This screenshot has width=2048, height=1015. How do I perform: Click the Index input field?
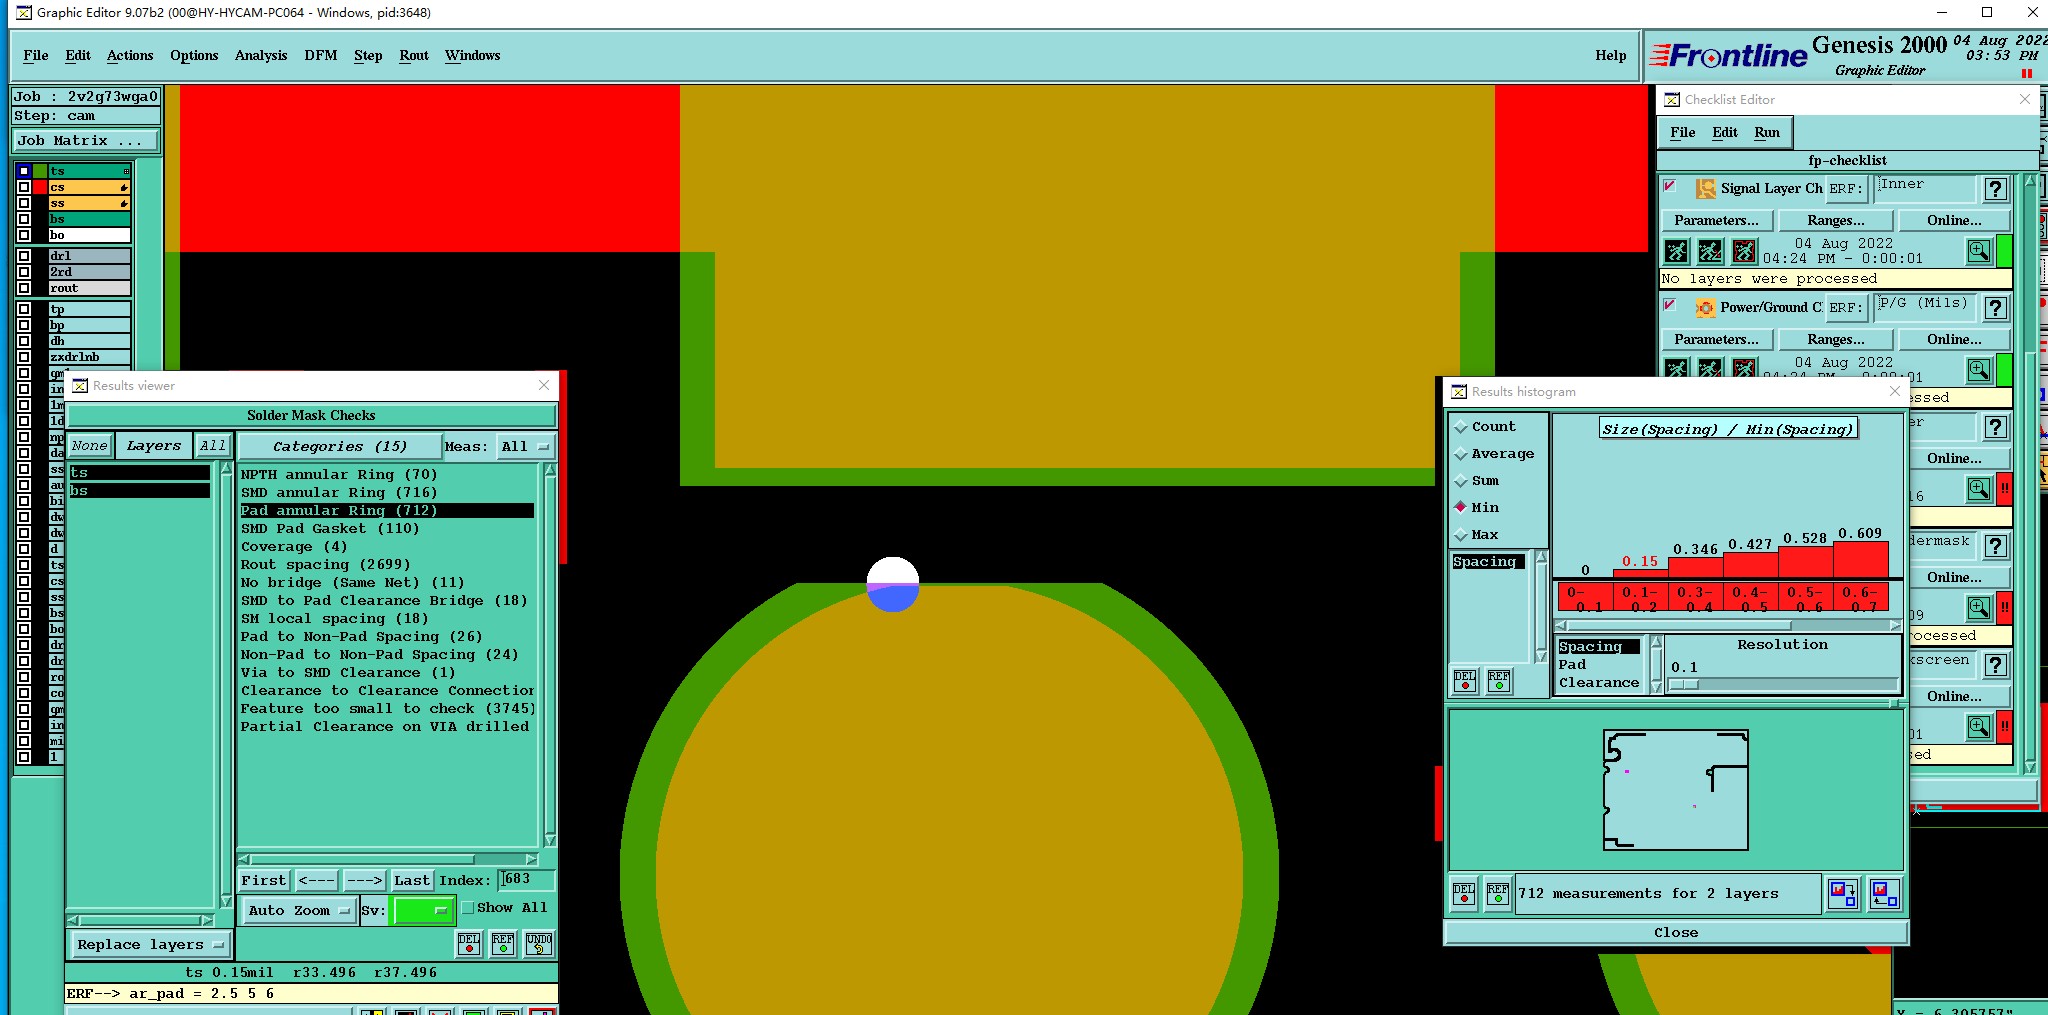pyautogui.click(x=526, y=879)
